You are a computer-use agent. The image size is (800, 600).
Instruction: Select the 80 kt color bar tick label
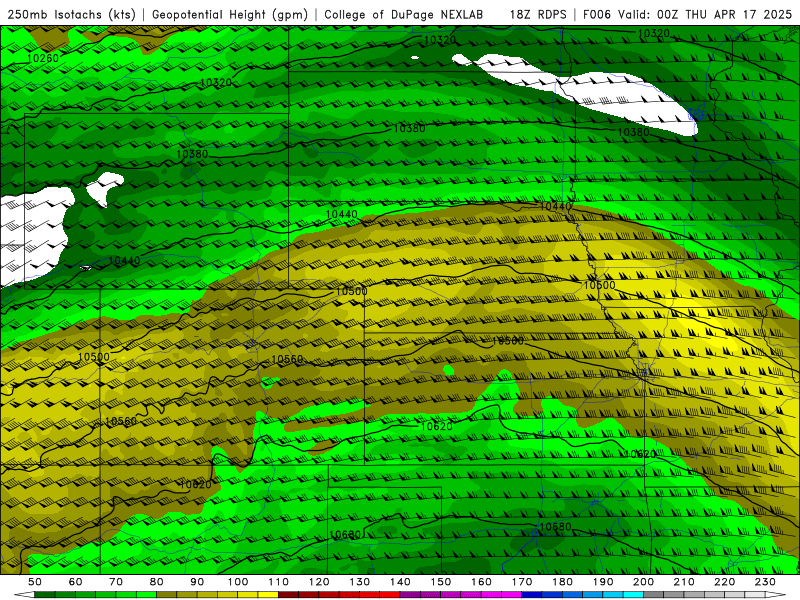157,582
